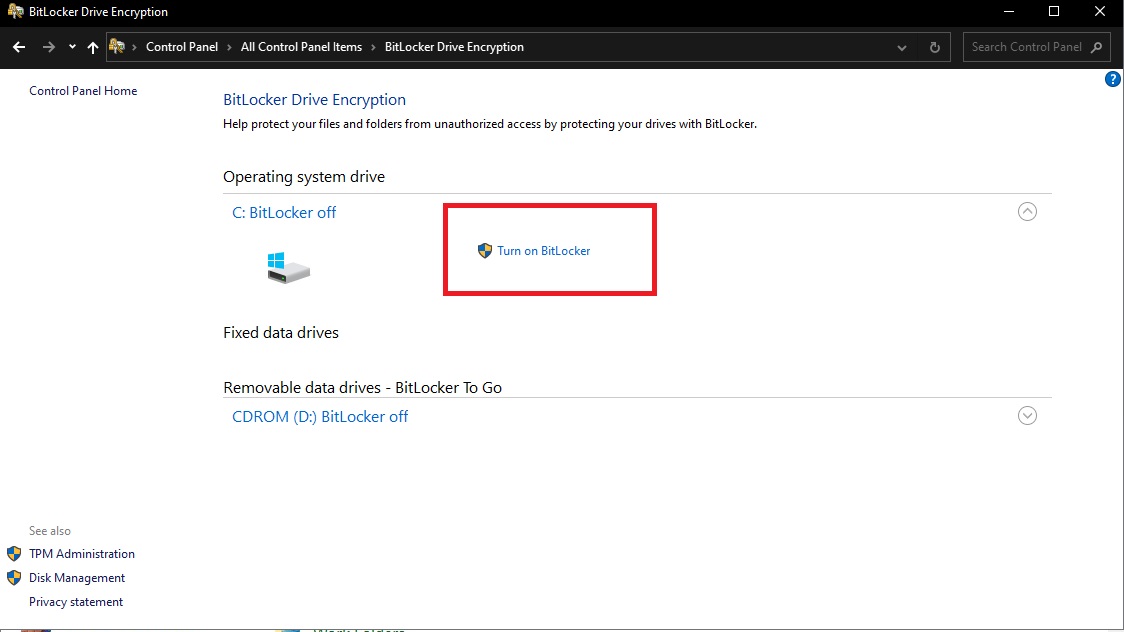
Task: Go up one level with up arrow
Action: (92, 47)
